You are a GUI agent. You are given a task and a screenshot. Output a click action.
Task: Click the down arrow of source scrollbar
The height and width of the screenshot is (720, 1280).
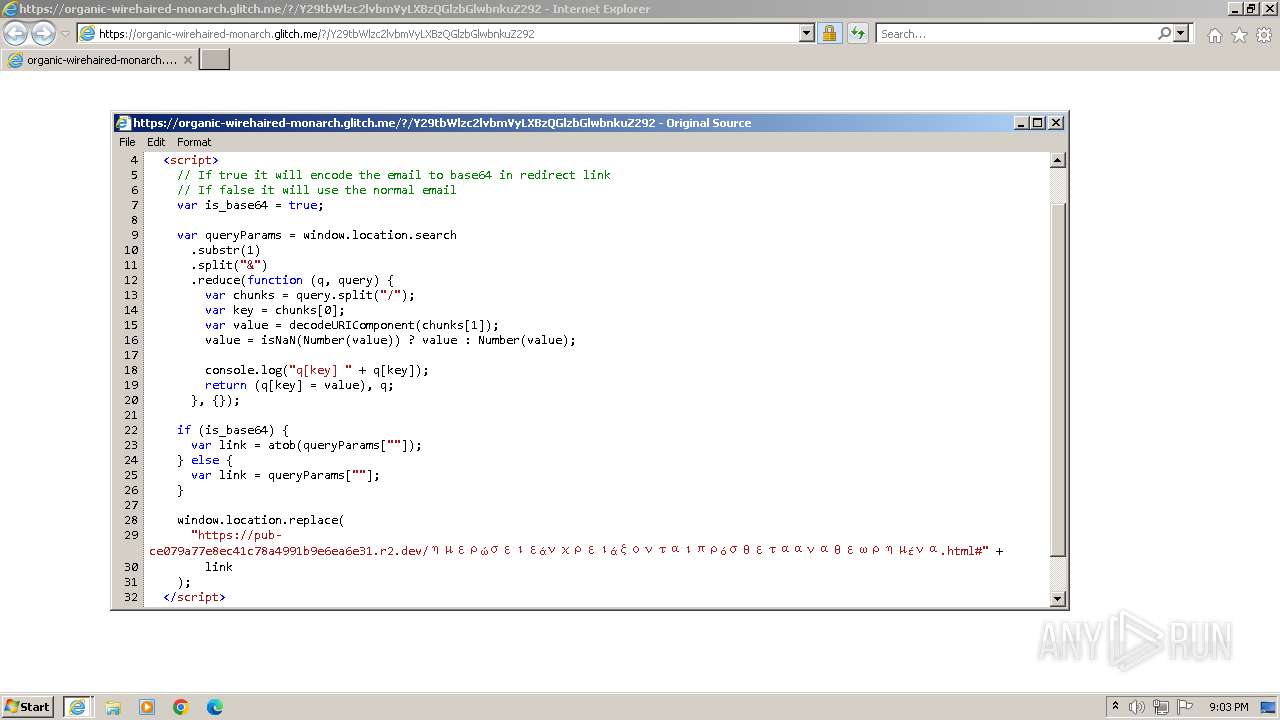tap(1058, 599)
